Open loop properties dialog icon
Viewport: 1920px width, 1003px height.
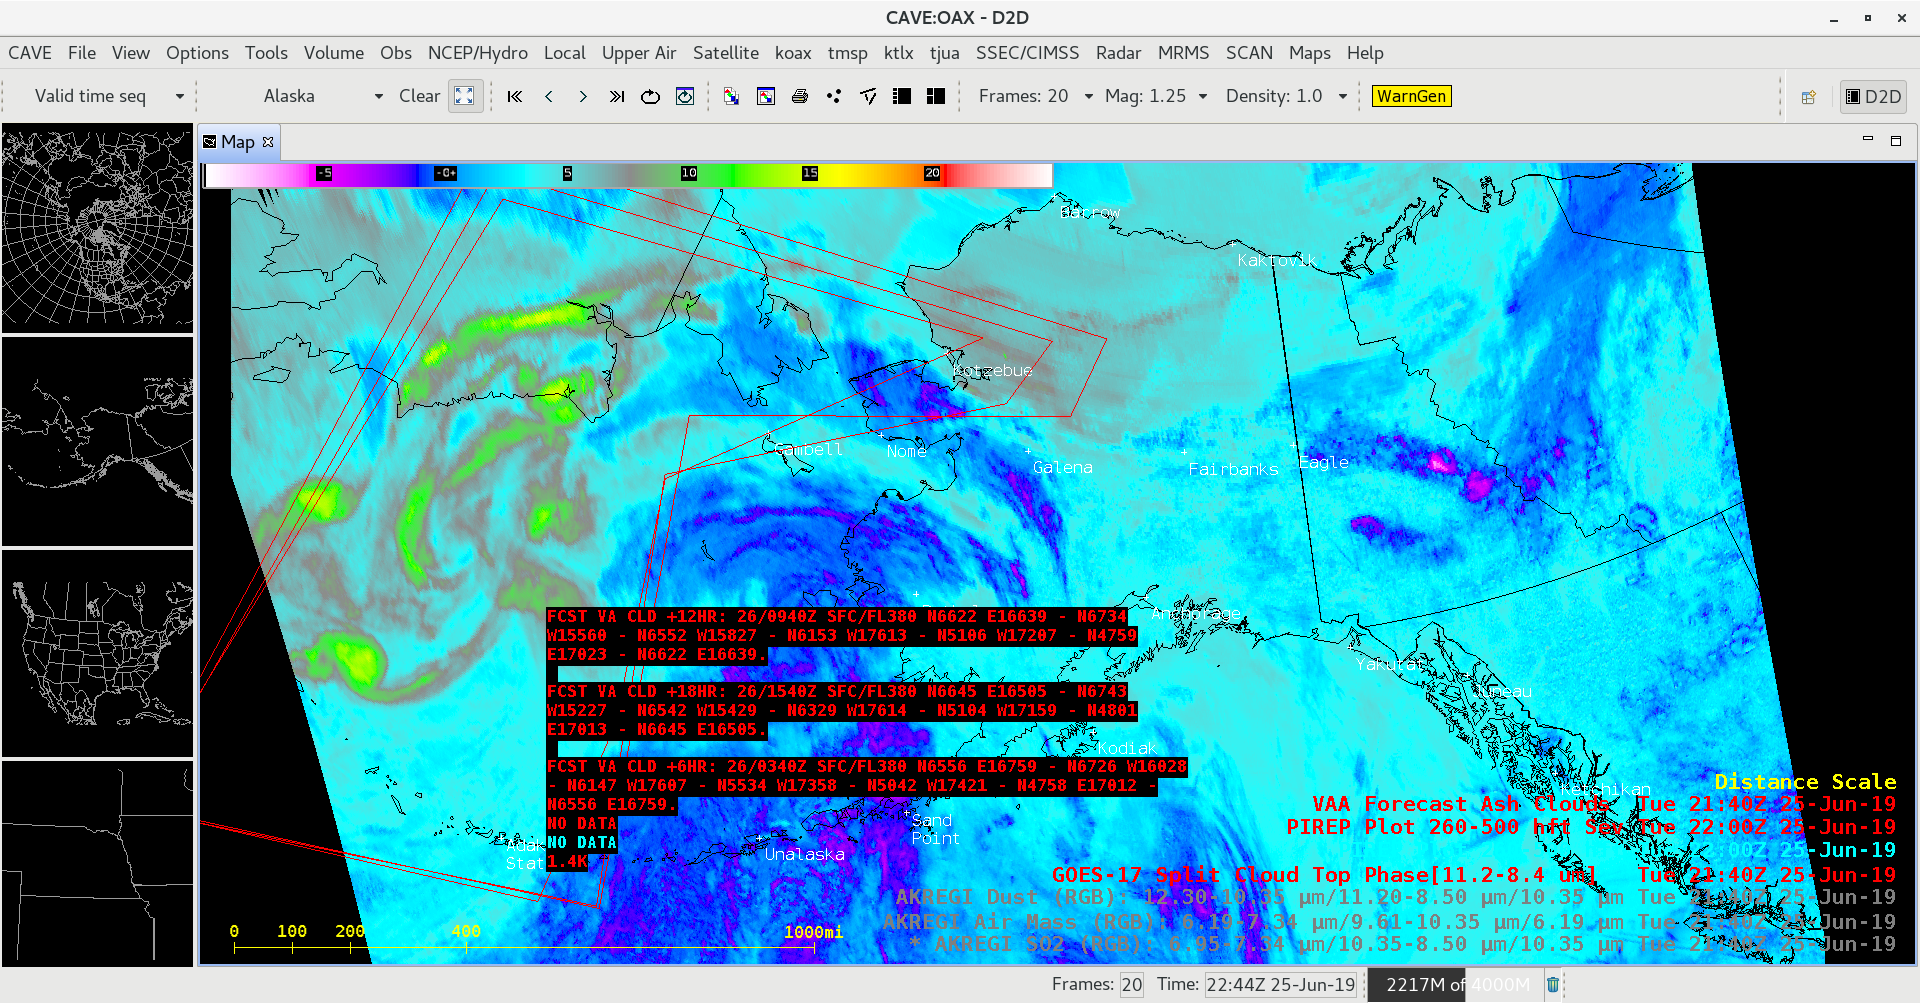(685, 96)
